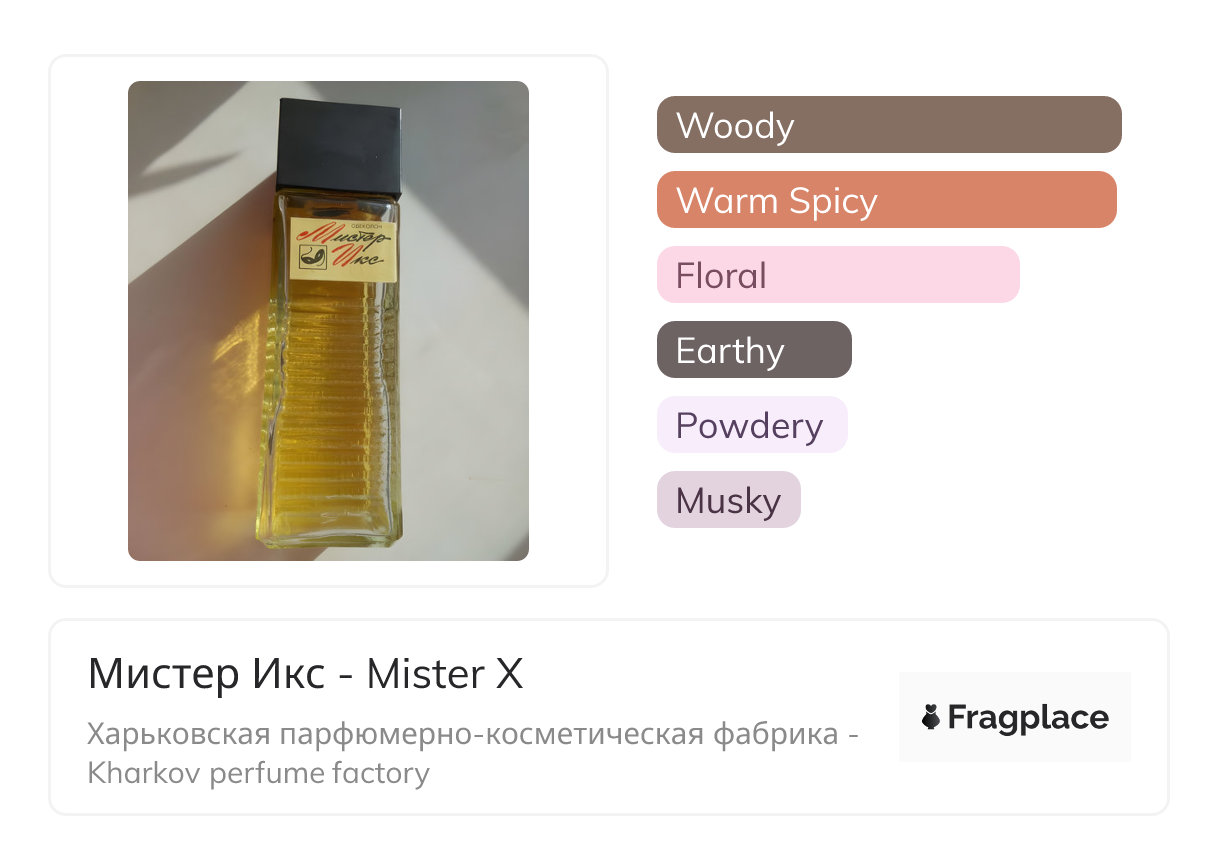Select the Musky accord bar
The width and height of the screenshot is (1218, 864).
(728, 500)
